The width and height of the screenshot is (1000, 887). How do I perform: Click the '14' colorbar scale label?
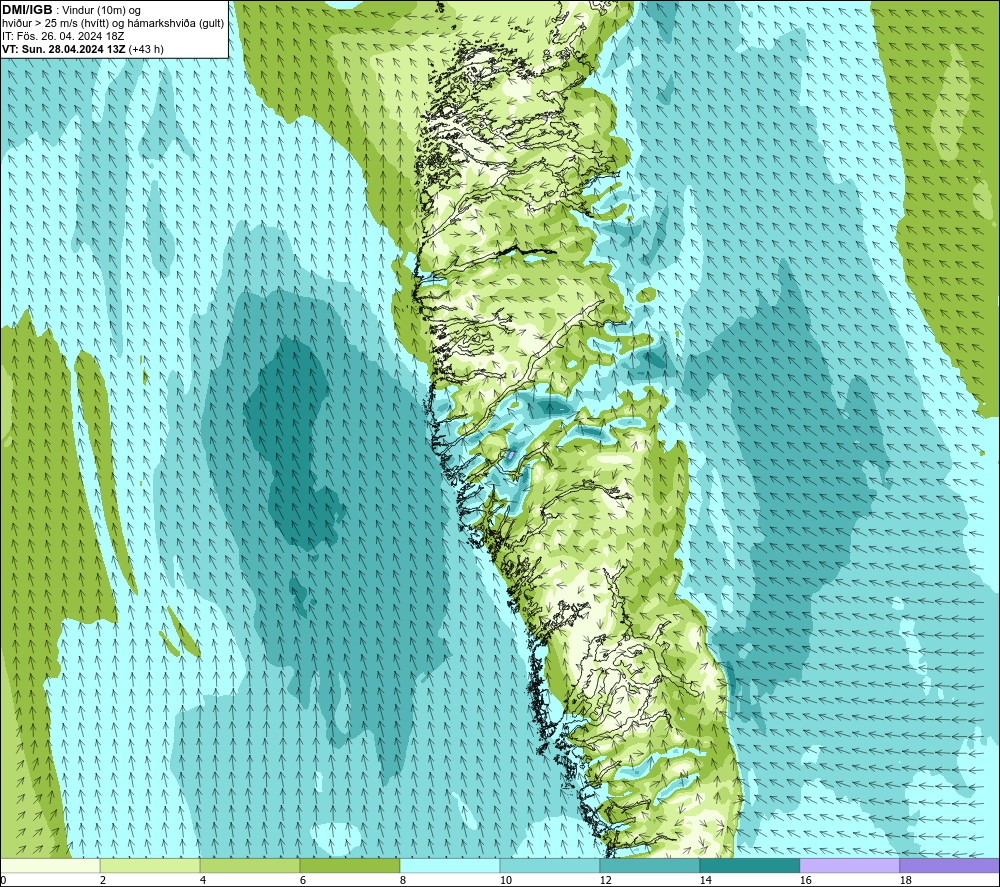705,880
